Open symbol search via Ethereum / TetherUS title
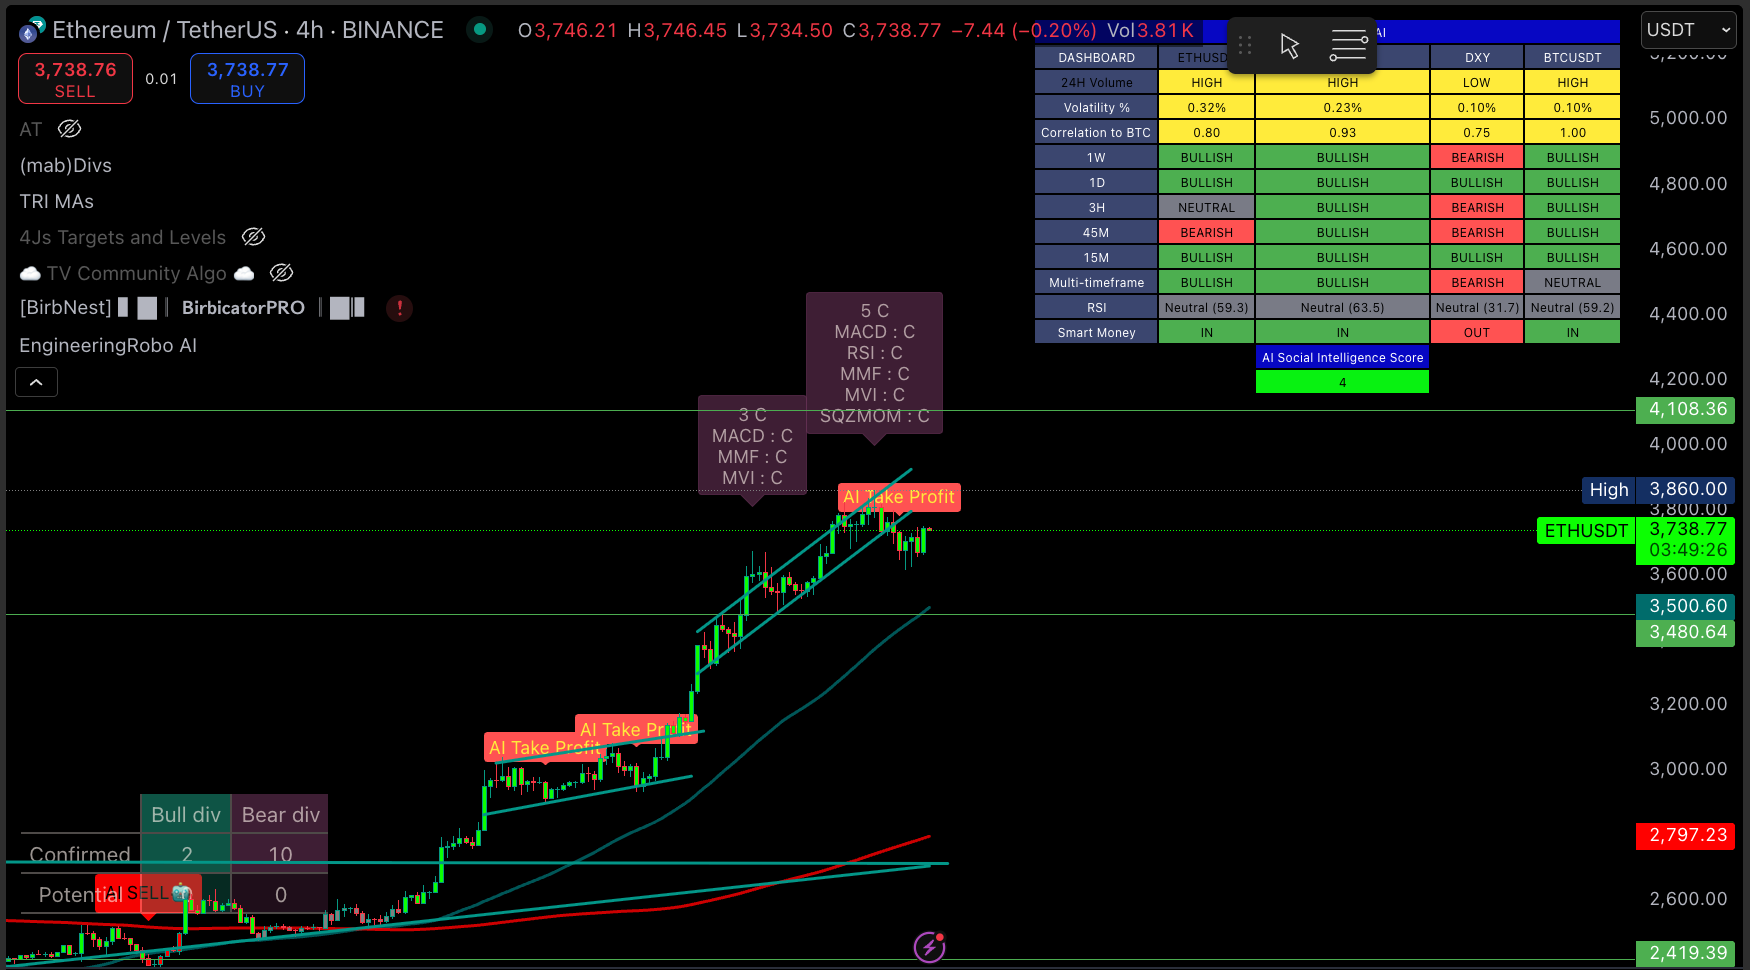 coord(247,30)
